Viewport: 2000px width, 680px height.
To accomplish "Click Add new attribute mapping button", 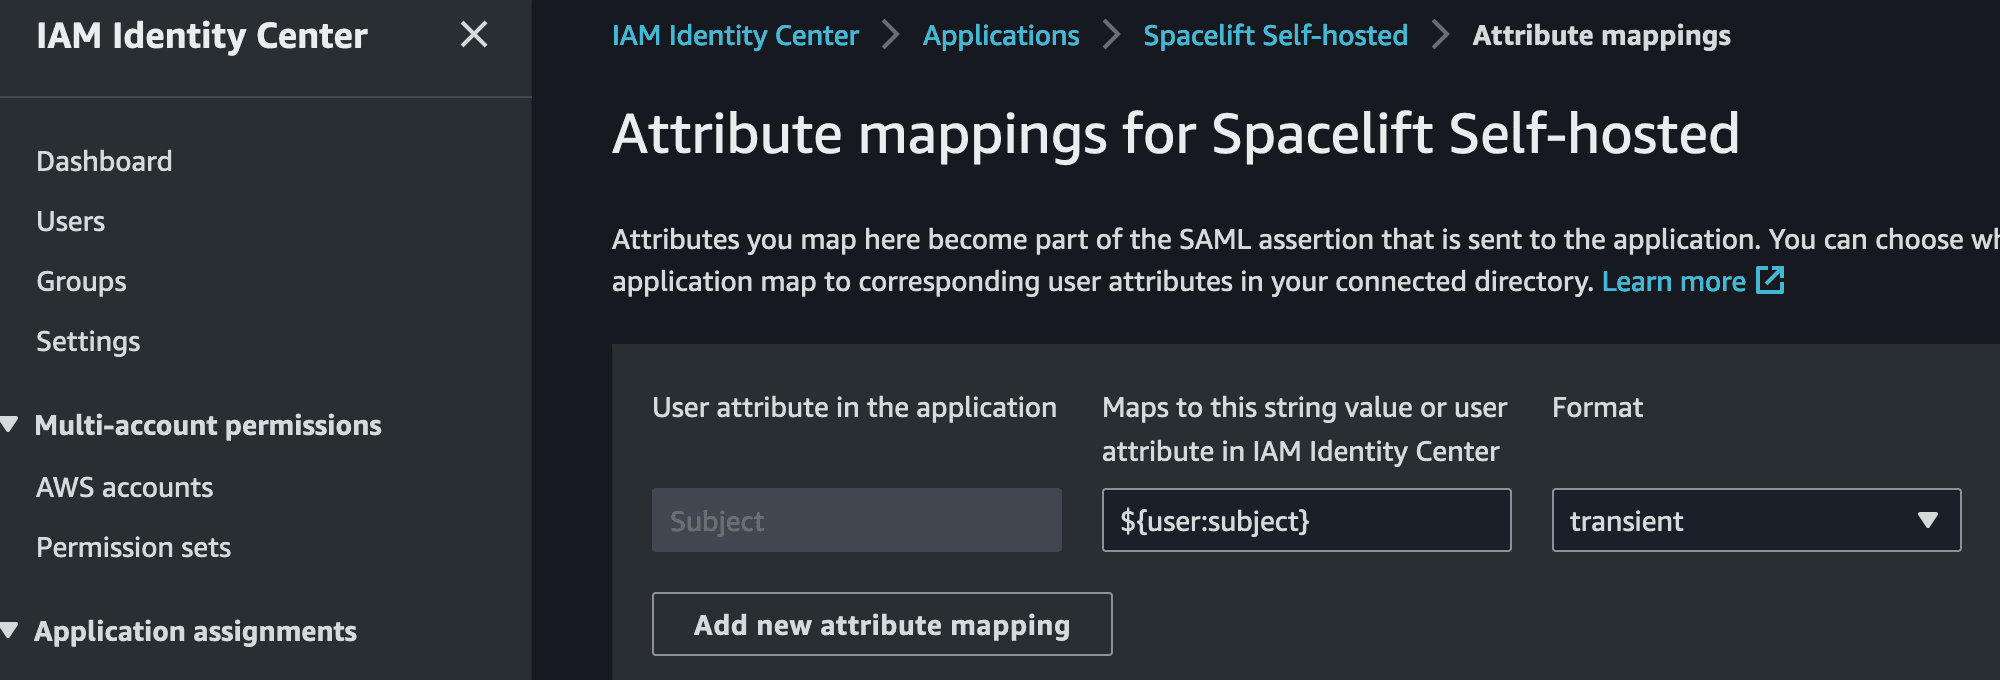I will tap(882, 624).
